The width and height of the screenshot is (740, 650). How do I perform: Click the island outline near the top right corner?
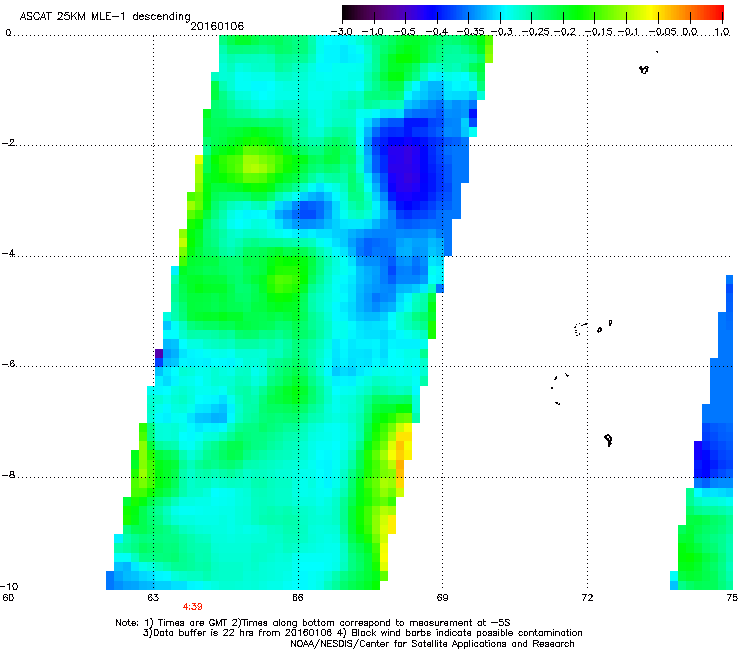pyautogui.click(x=644, y=69)
